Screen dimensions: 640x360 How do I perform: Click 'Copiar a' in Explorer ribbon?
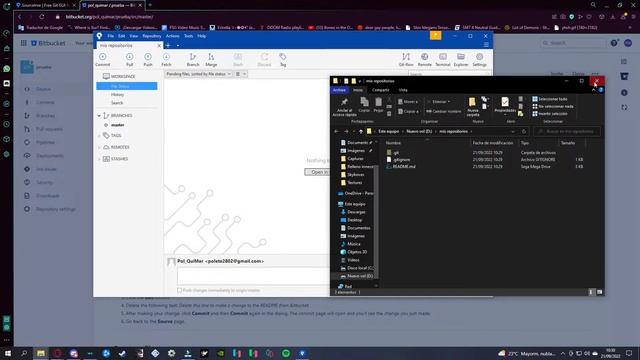click(408, 111)
